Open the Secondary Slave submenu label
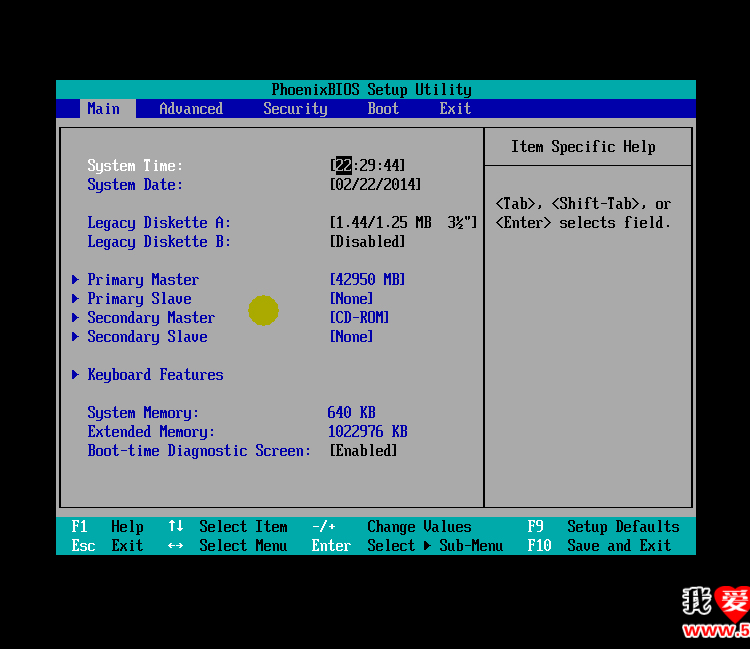Image resolution: width=750 pixels, height=649 pixels. coord(147,337)
